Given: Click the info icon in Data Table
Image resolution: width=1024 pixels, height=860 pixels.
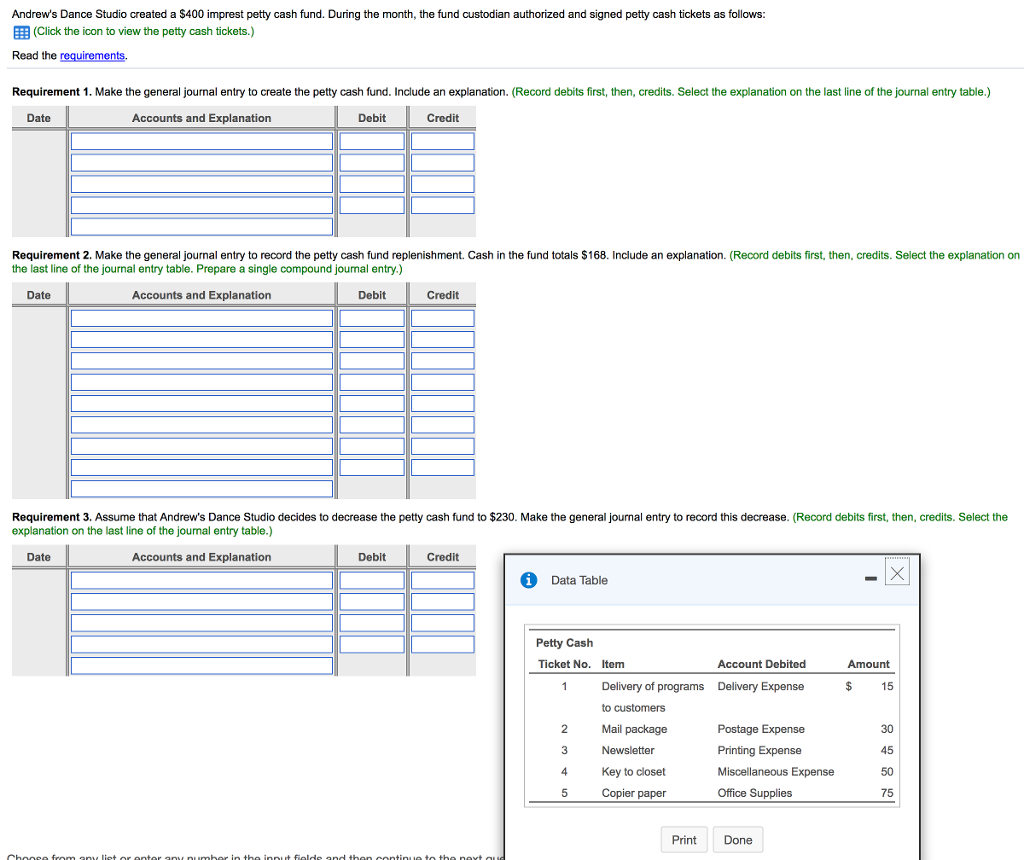Looking at the screenshot, I should pyautogui.click(x=530, y=580).
